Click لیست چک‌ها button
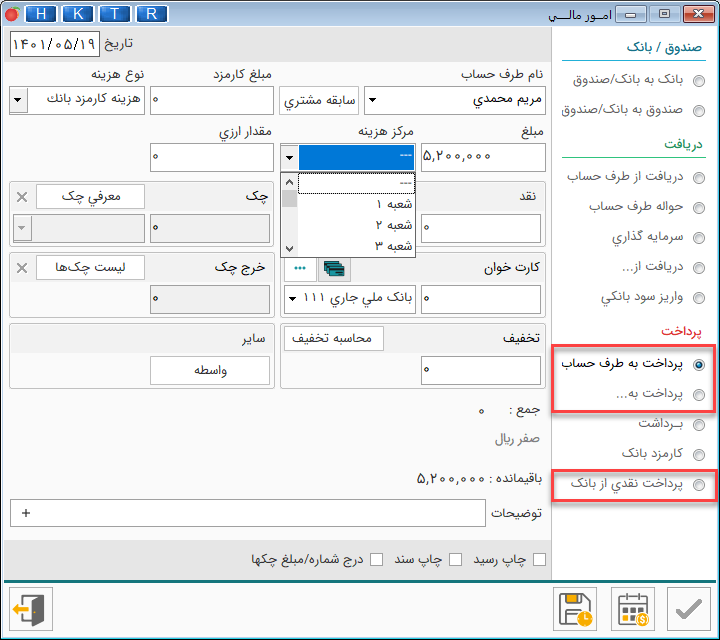Viewport: 720px width, 640px height. 90,267
